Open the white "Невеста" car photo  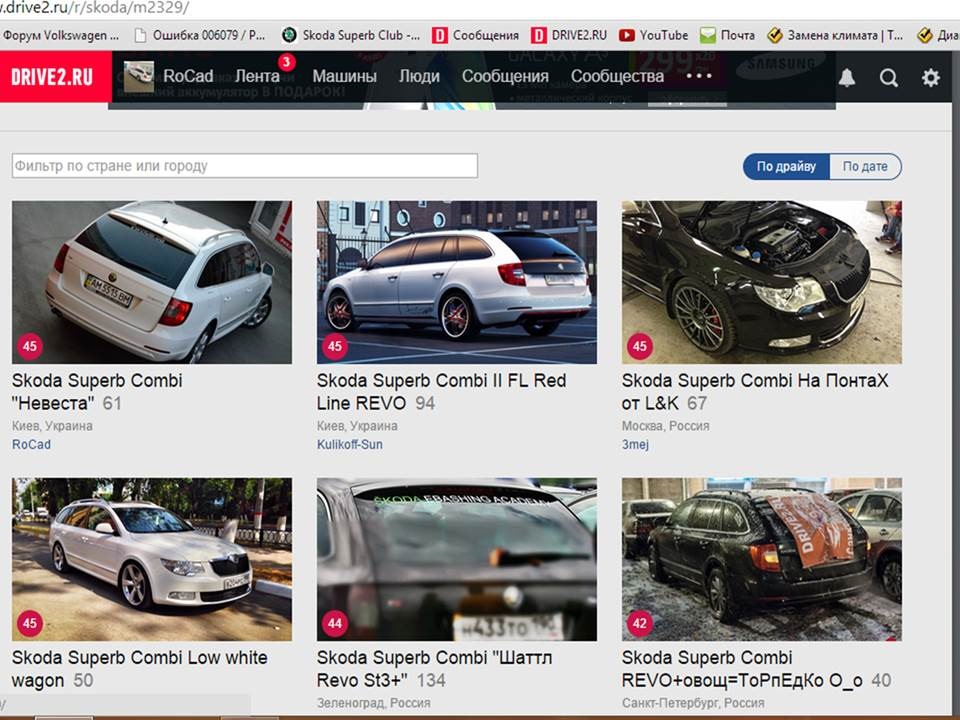[152, 282]
